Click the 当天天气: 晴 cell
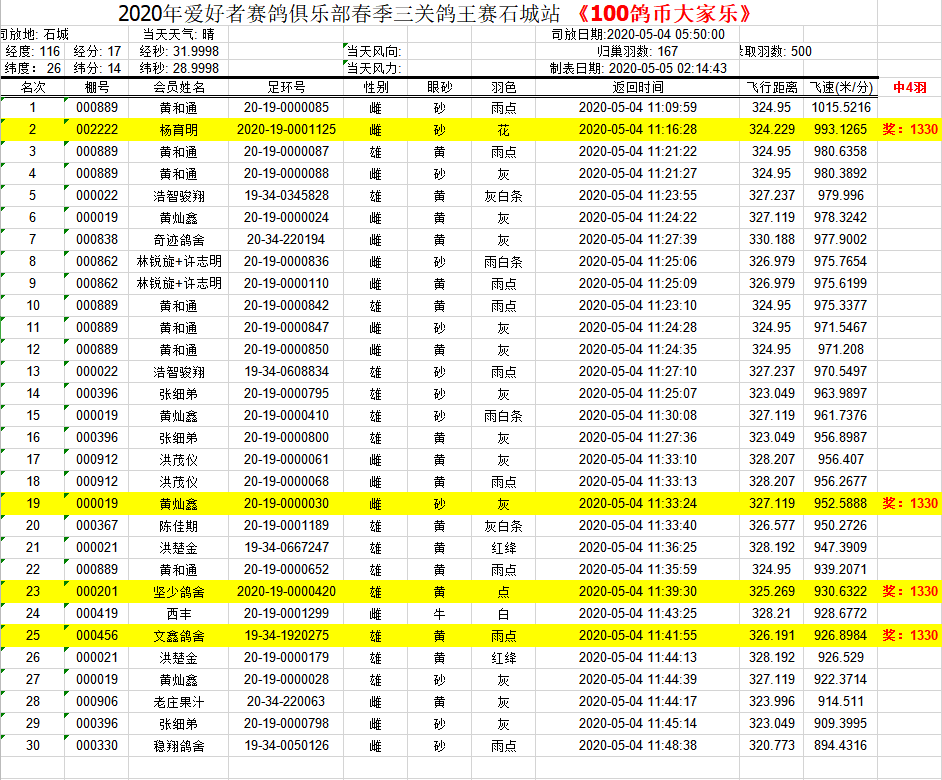942x780 pixels. pyautogui.click(x=178, y=35)
